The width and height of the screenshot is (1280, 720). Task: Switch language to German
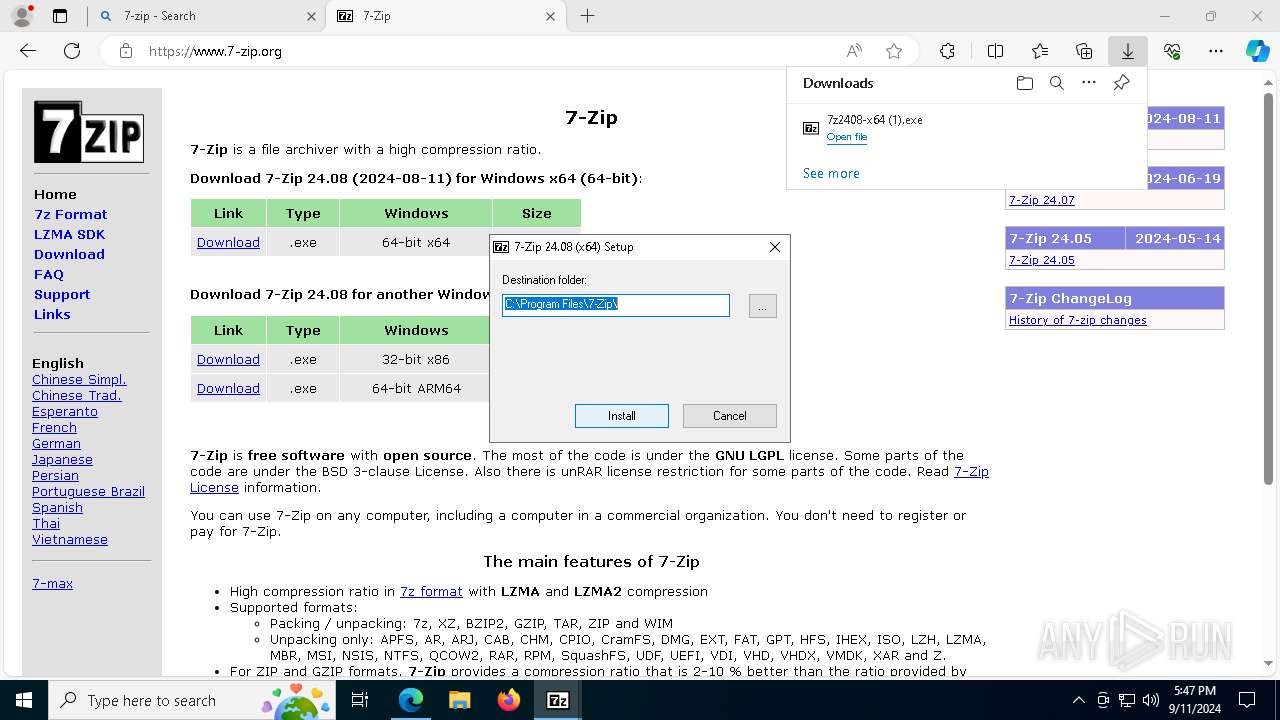click(x=56, y=443)
